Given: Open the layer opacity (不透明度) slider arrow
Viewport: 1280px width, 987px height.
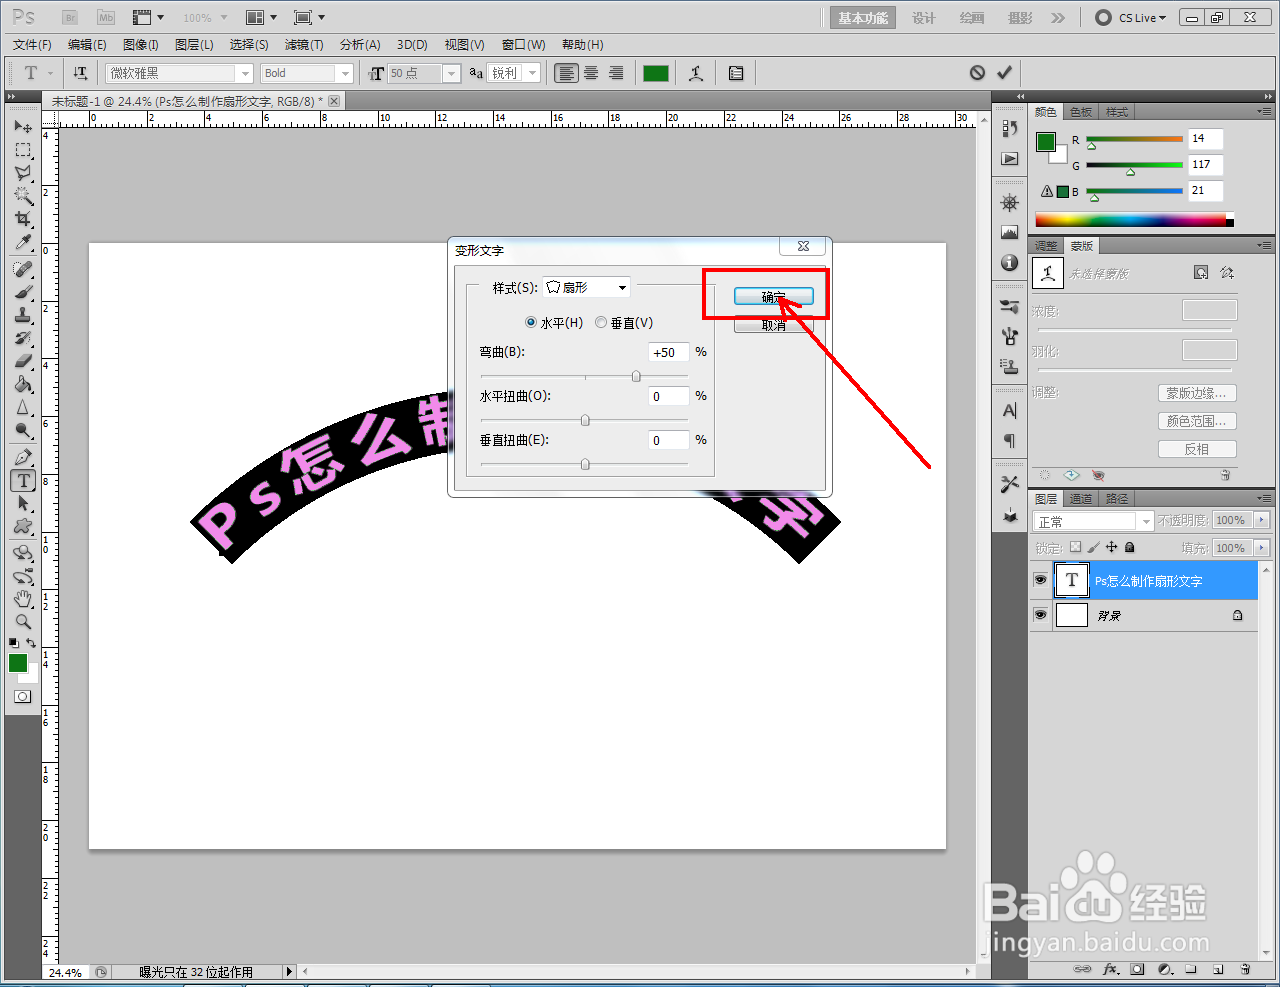Looking at the screenshot, I should (1261, 520).
